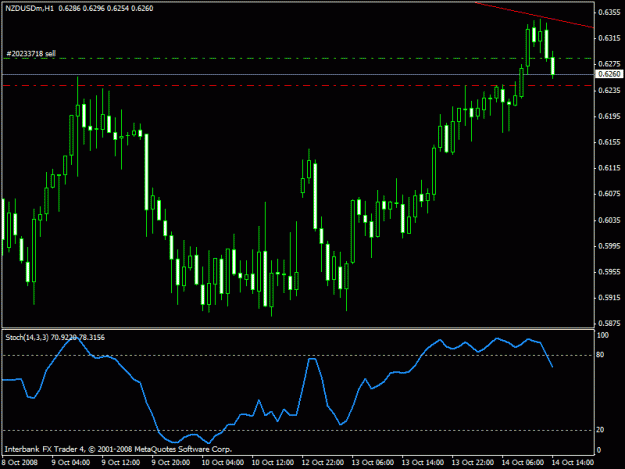Click price scale value 0.6155
This screenshot has height=469, width=625.
609,142
